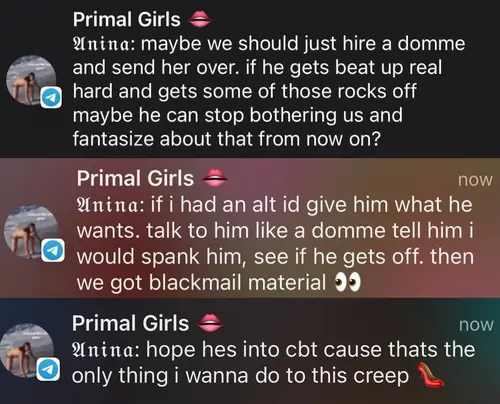
Task: Click the lips emoji in the middle notification title
Action: [215, 178]
